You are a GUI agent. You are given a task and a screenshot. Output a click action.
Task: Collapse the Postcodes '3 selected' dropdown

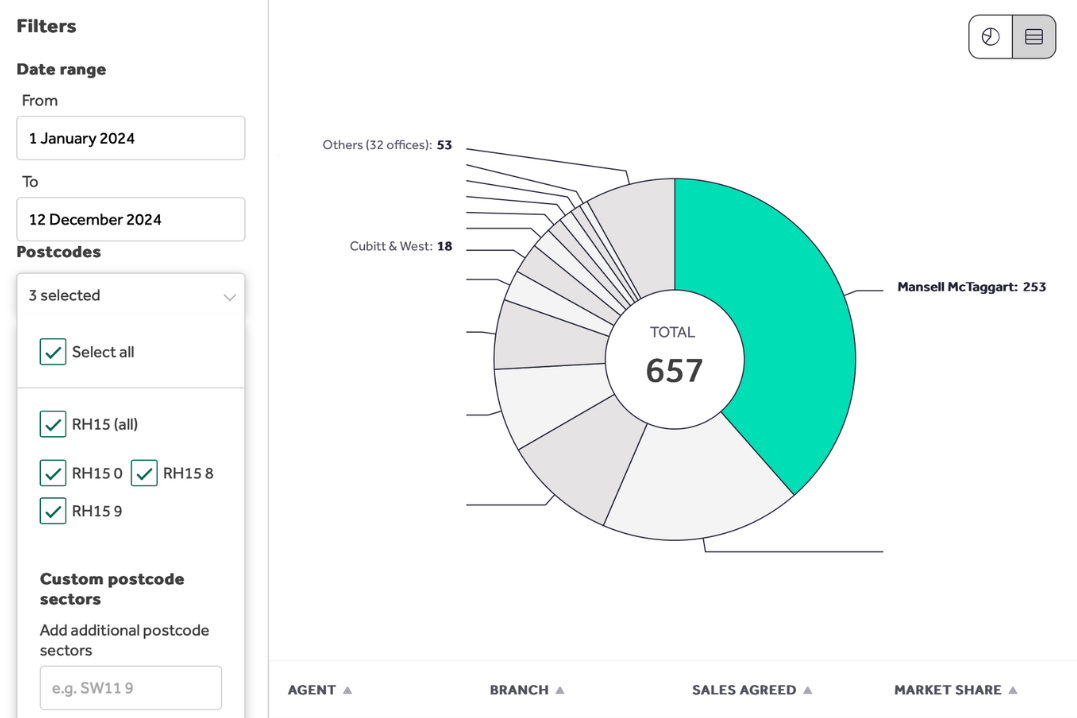click(x=131, y=295)
